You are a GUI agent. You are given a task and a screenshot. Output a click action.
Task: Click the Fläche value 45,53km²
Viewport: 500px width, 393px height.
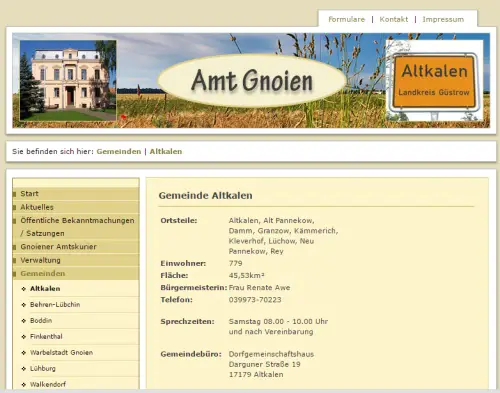pyautogui.click(x=246, y=275)
